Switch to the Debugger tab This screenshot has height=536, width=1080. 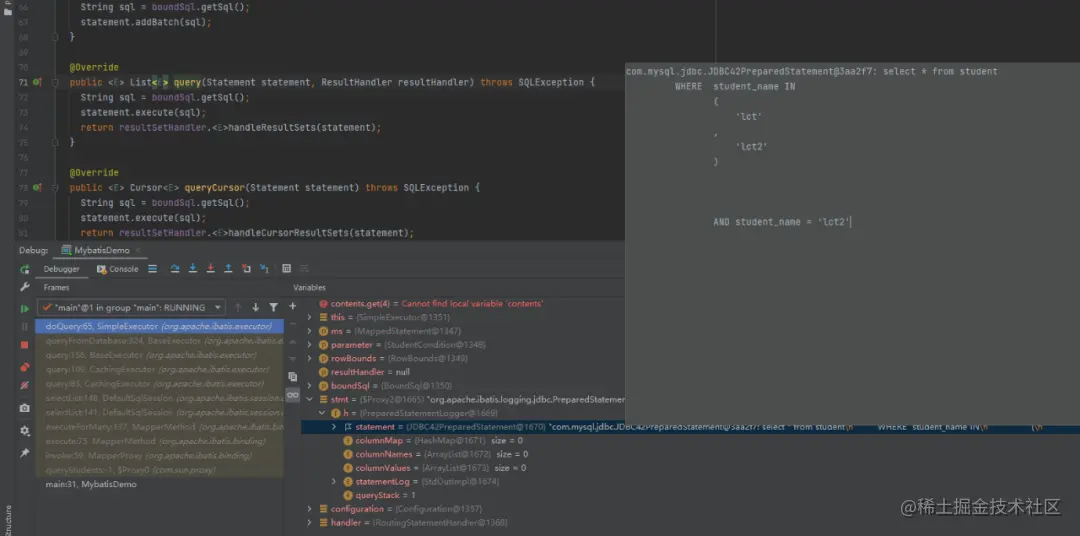point(61,269)
